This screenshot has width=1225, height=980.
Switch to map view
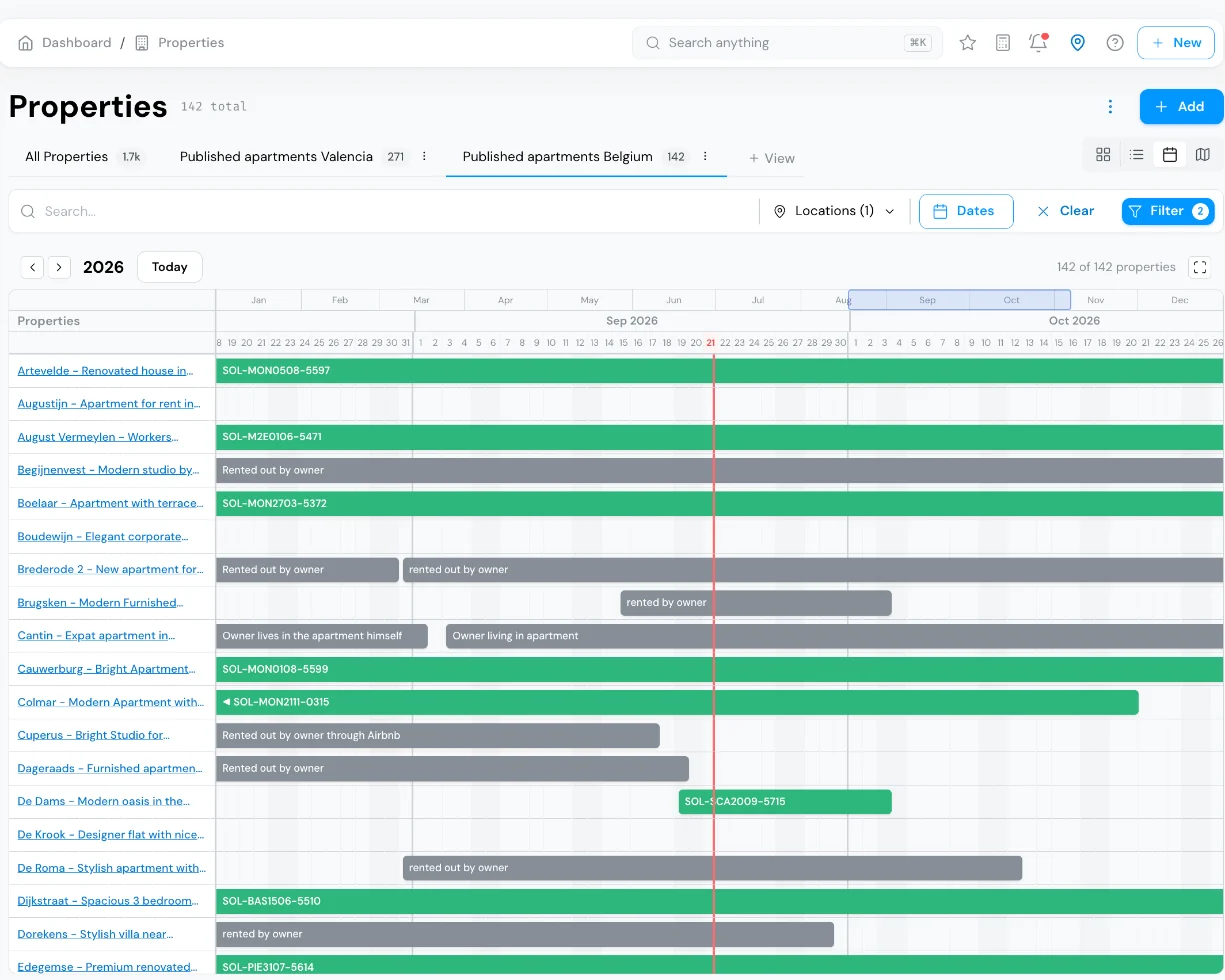coord(1203,155)
